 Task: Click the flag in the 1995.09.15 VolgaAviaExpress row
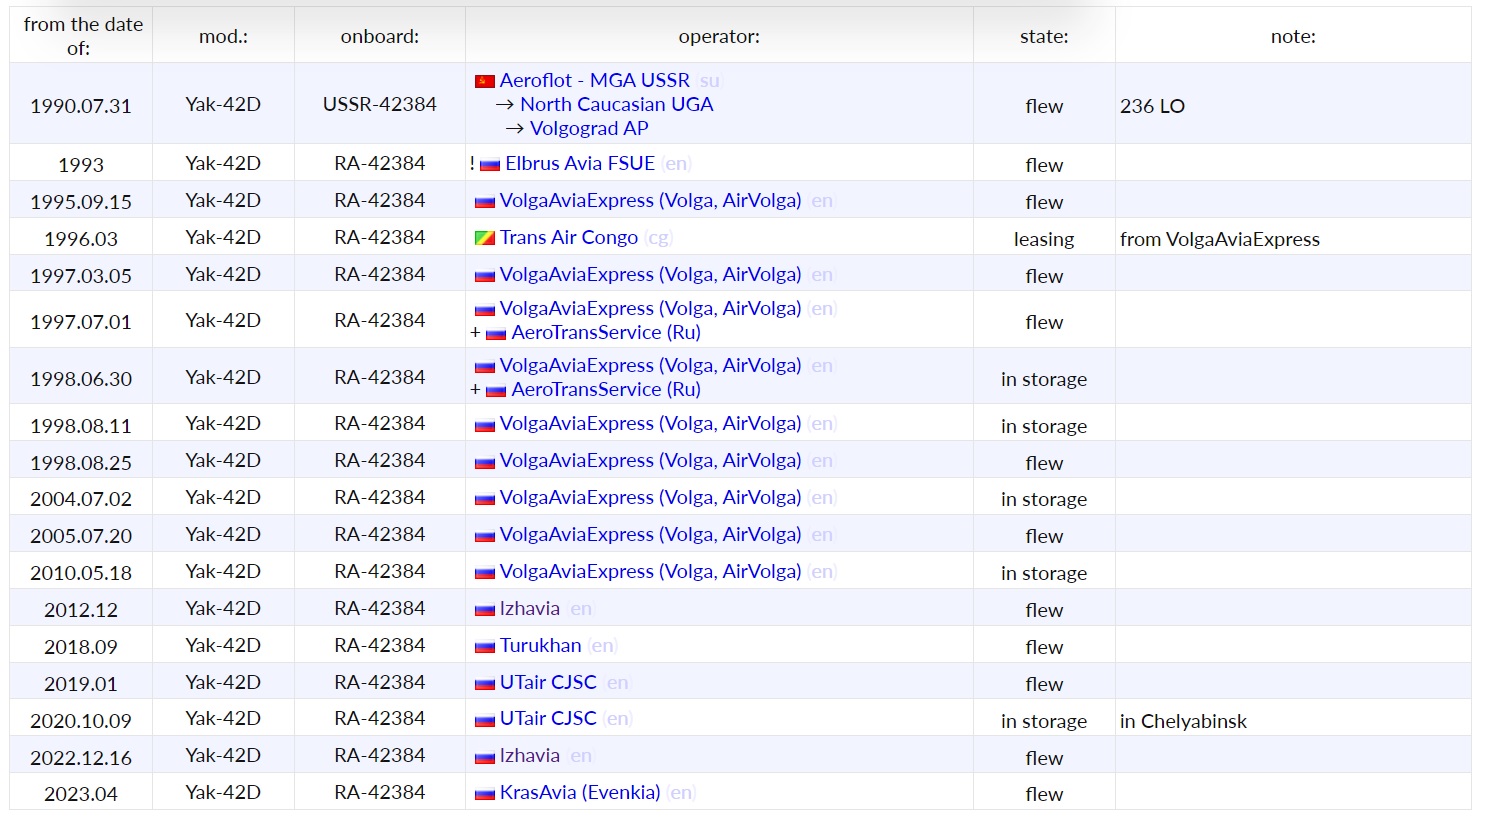pos(485,201)
